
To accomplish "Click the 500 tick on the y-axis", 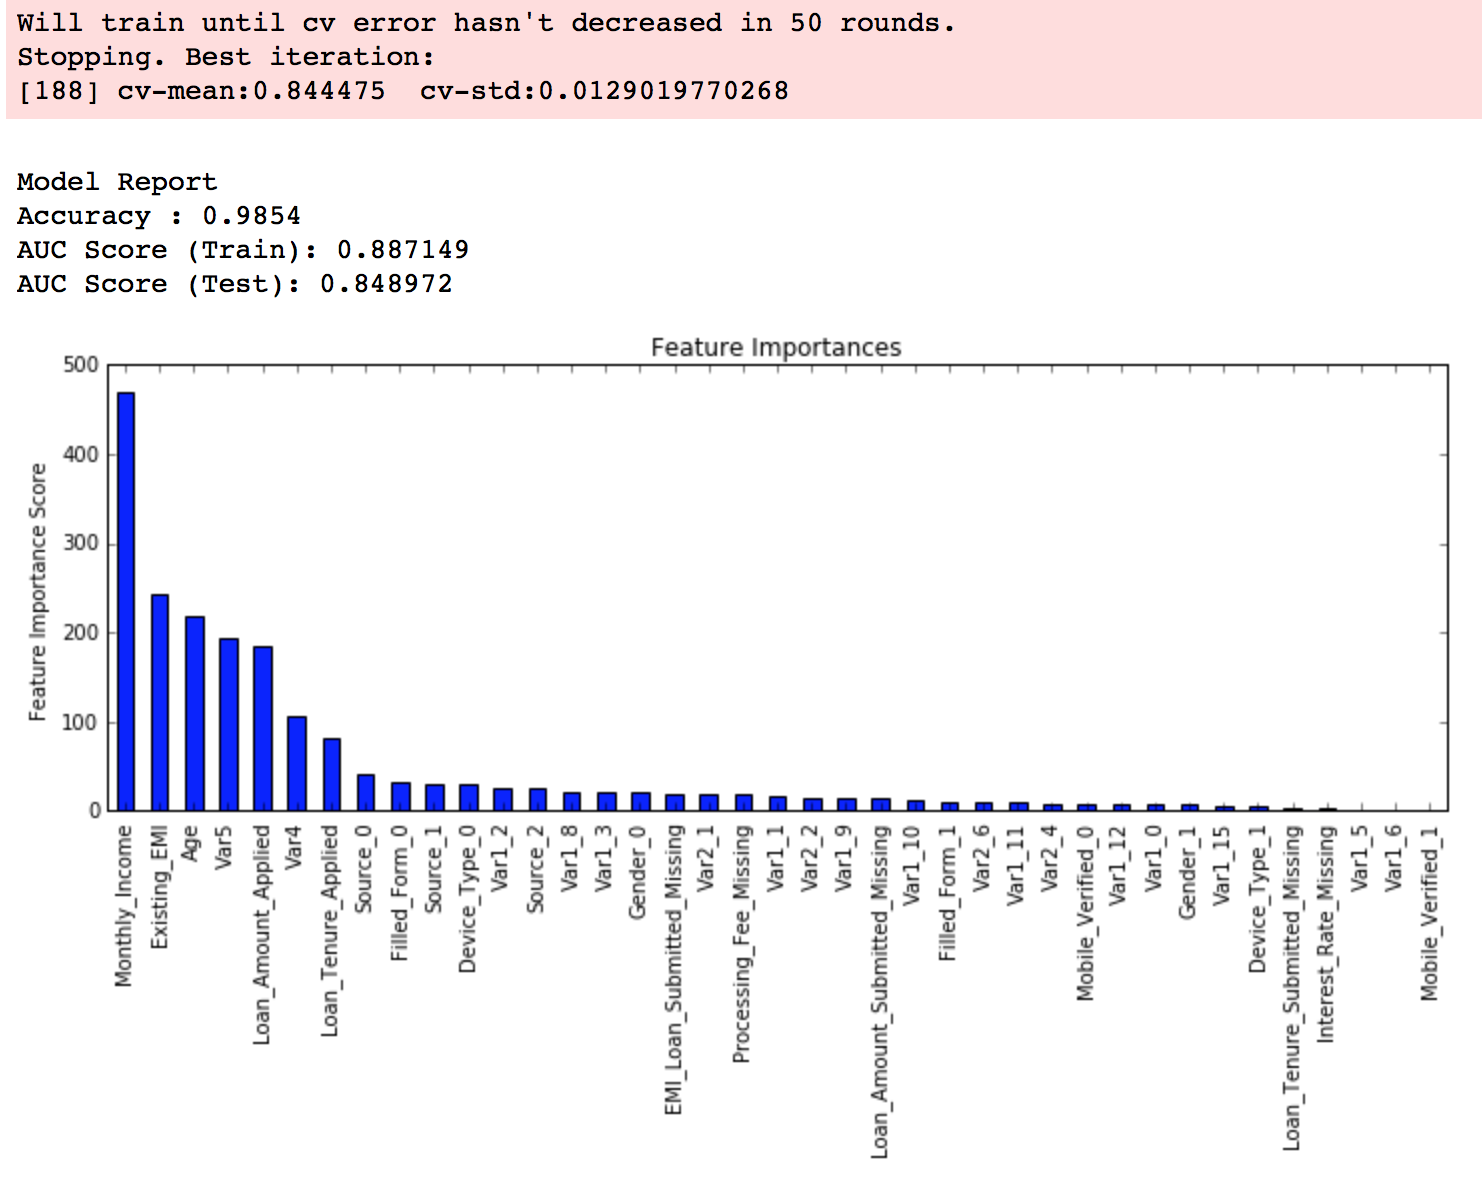I will tap(81, 365).
